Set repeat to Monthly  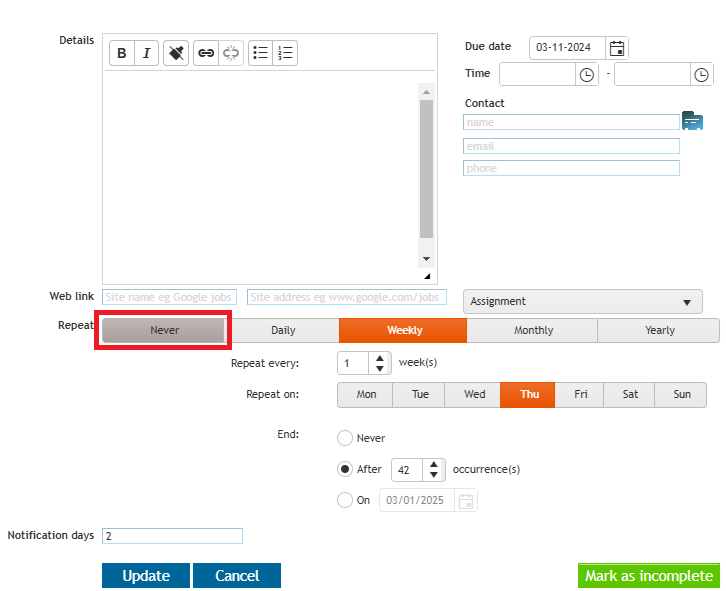point(533,331)
